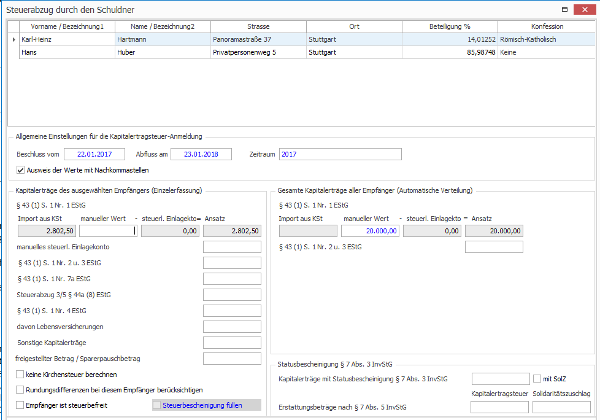Sort by Name / Bezeichnung2 column header
The width and height of the screenshot is (600, 420).
[x=163, y=26]
